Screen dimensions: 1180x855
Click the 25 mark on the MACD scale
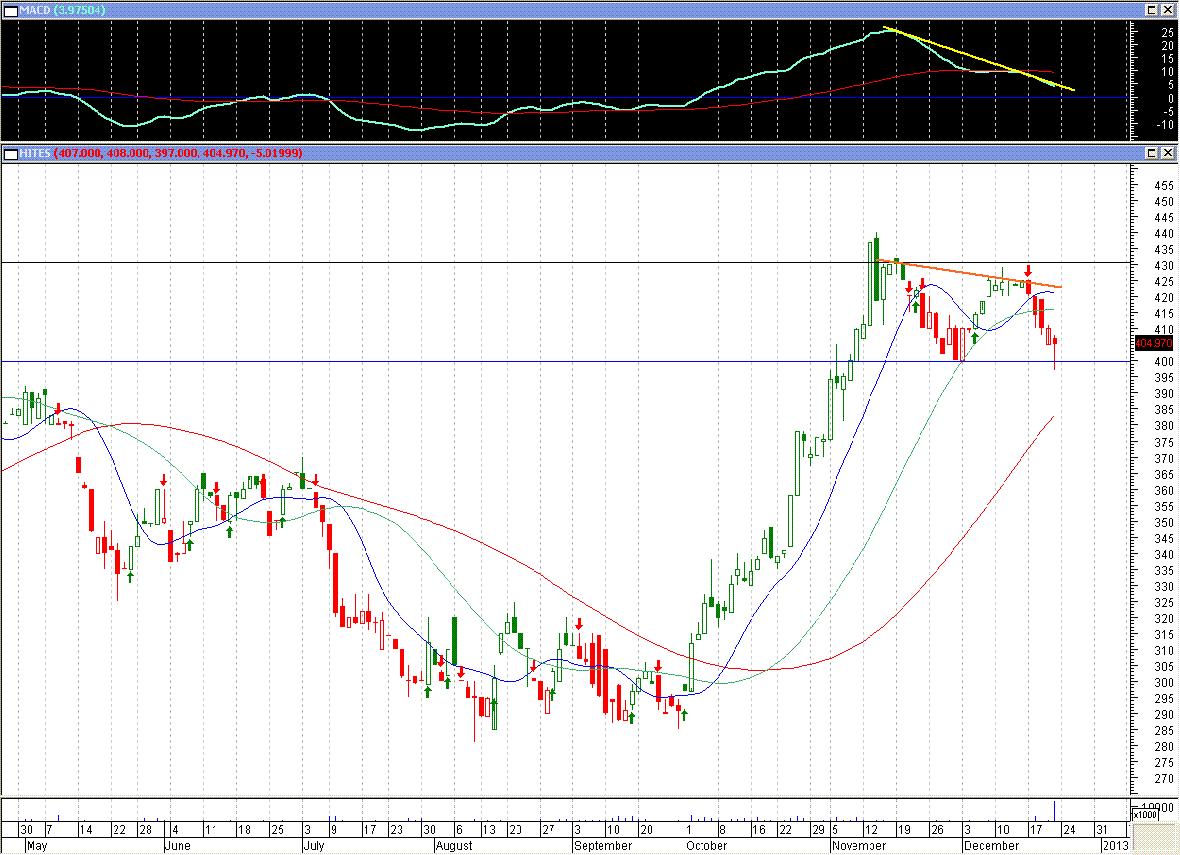1167,32
